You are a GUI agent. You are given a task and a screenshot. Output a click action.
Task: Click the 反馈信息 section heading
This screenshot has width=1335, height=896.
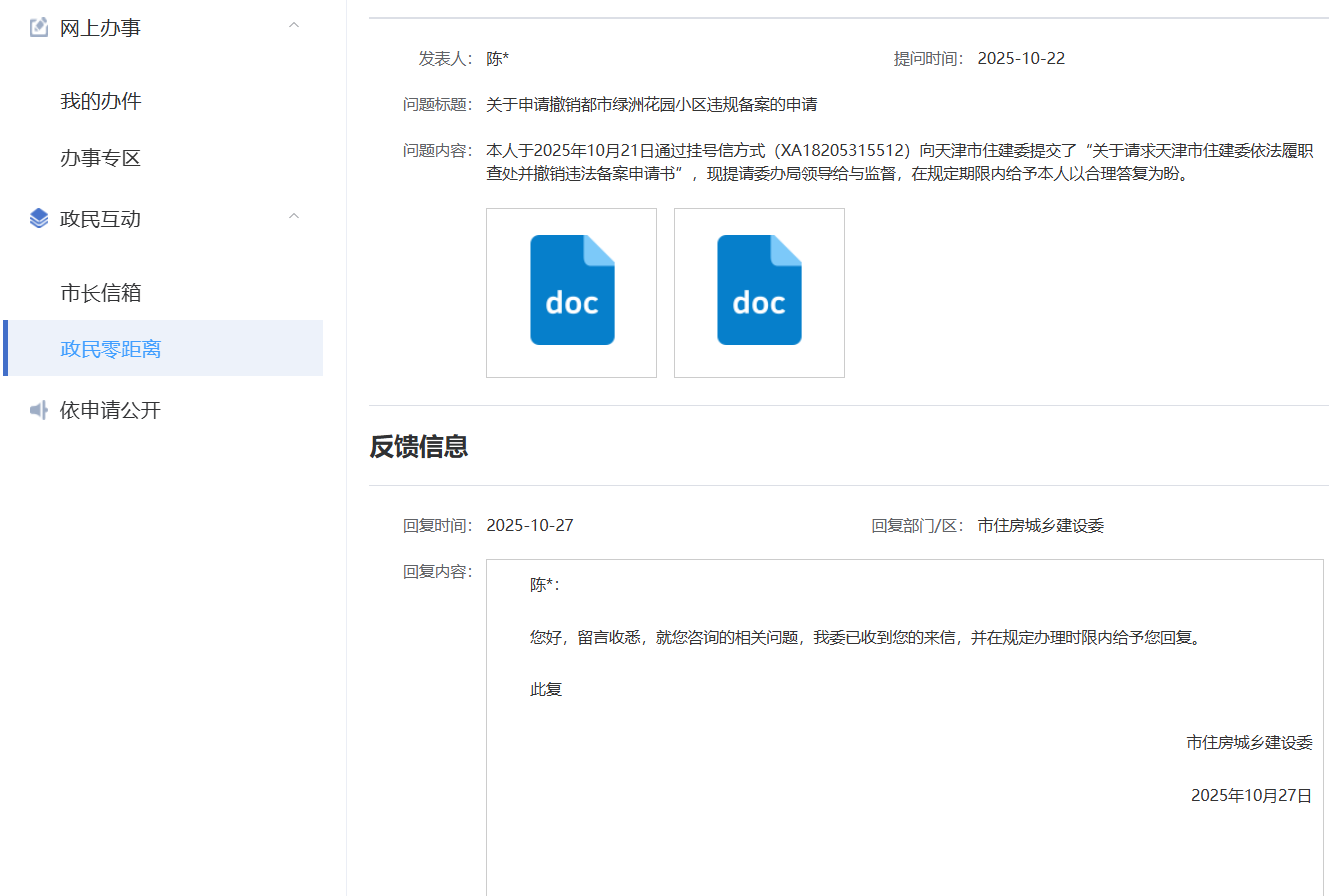point(419,447)
